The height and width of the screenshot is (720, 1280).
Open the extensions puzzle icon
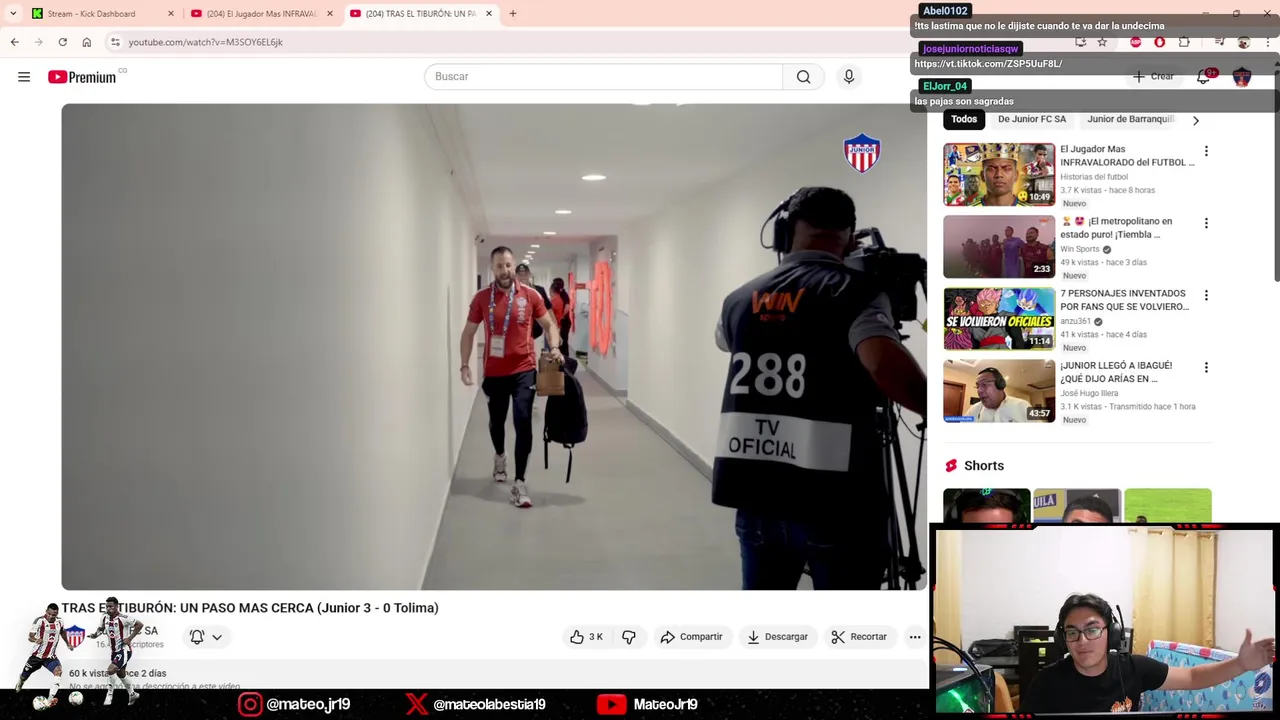click(1185, 42)
